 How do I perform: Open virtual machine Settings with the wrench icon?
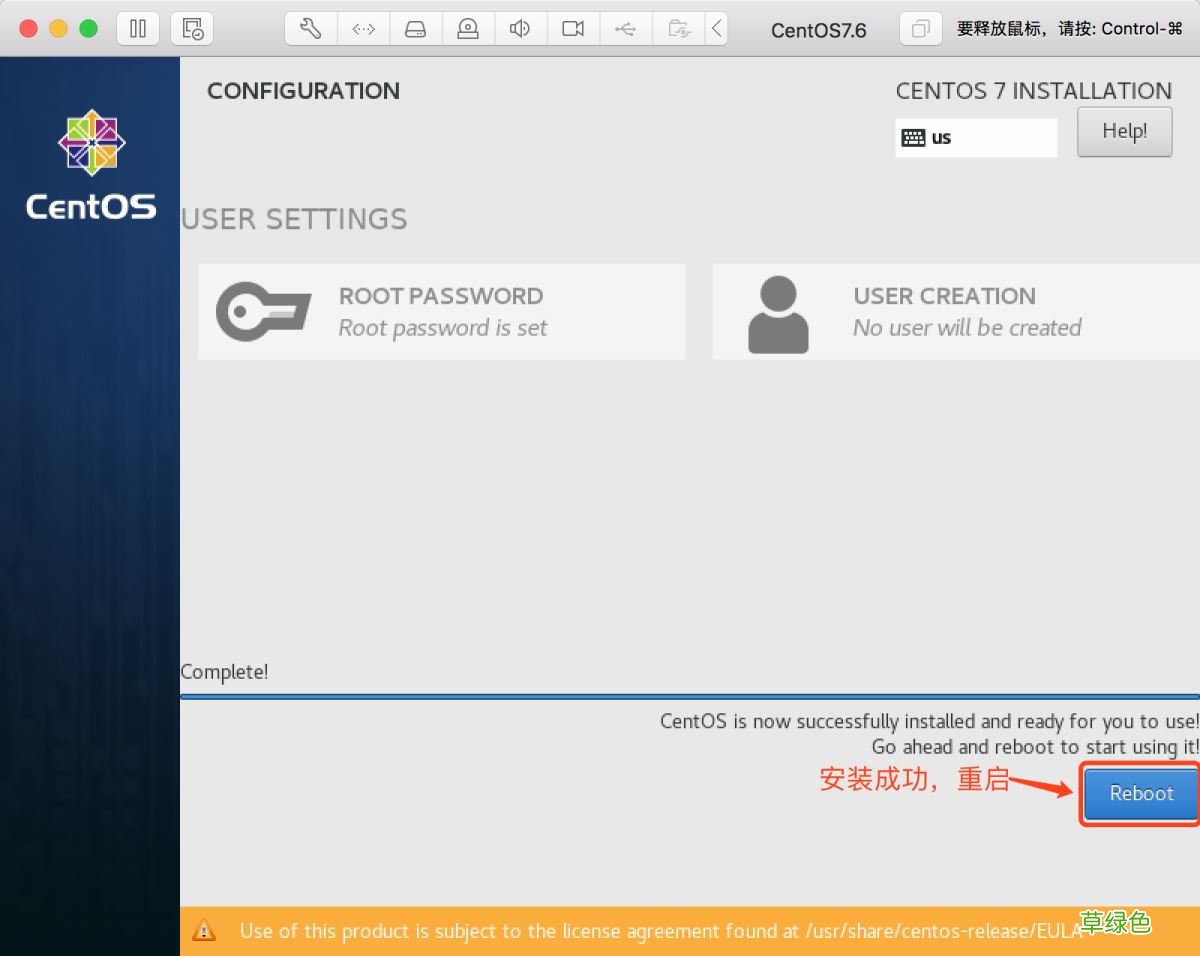click(310, 28)
